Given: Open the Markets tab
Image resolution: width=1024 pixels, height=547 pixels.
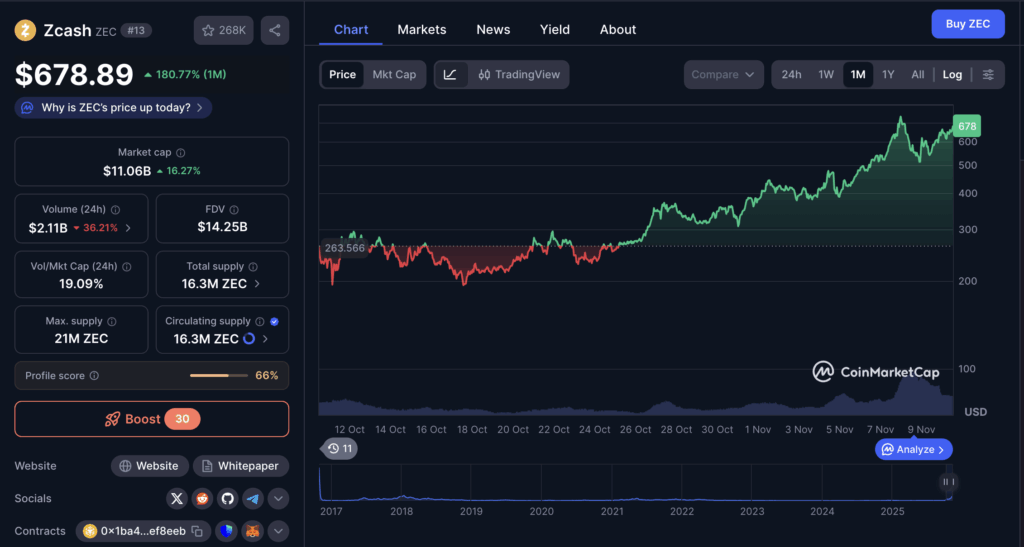Looking at the screenshot, I should (x=422, y=29).
